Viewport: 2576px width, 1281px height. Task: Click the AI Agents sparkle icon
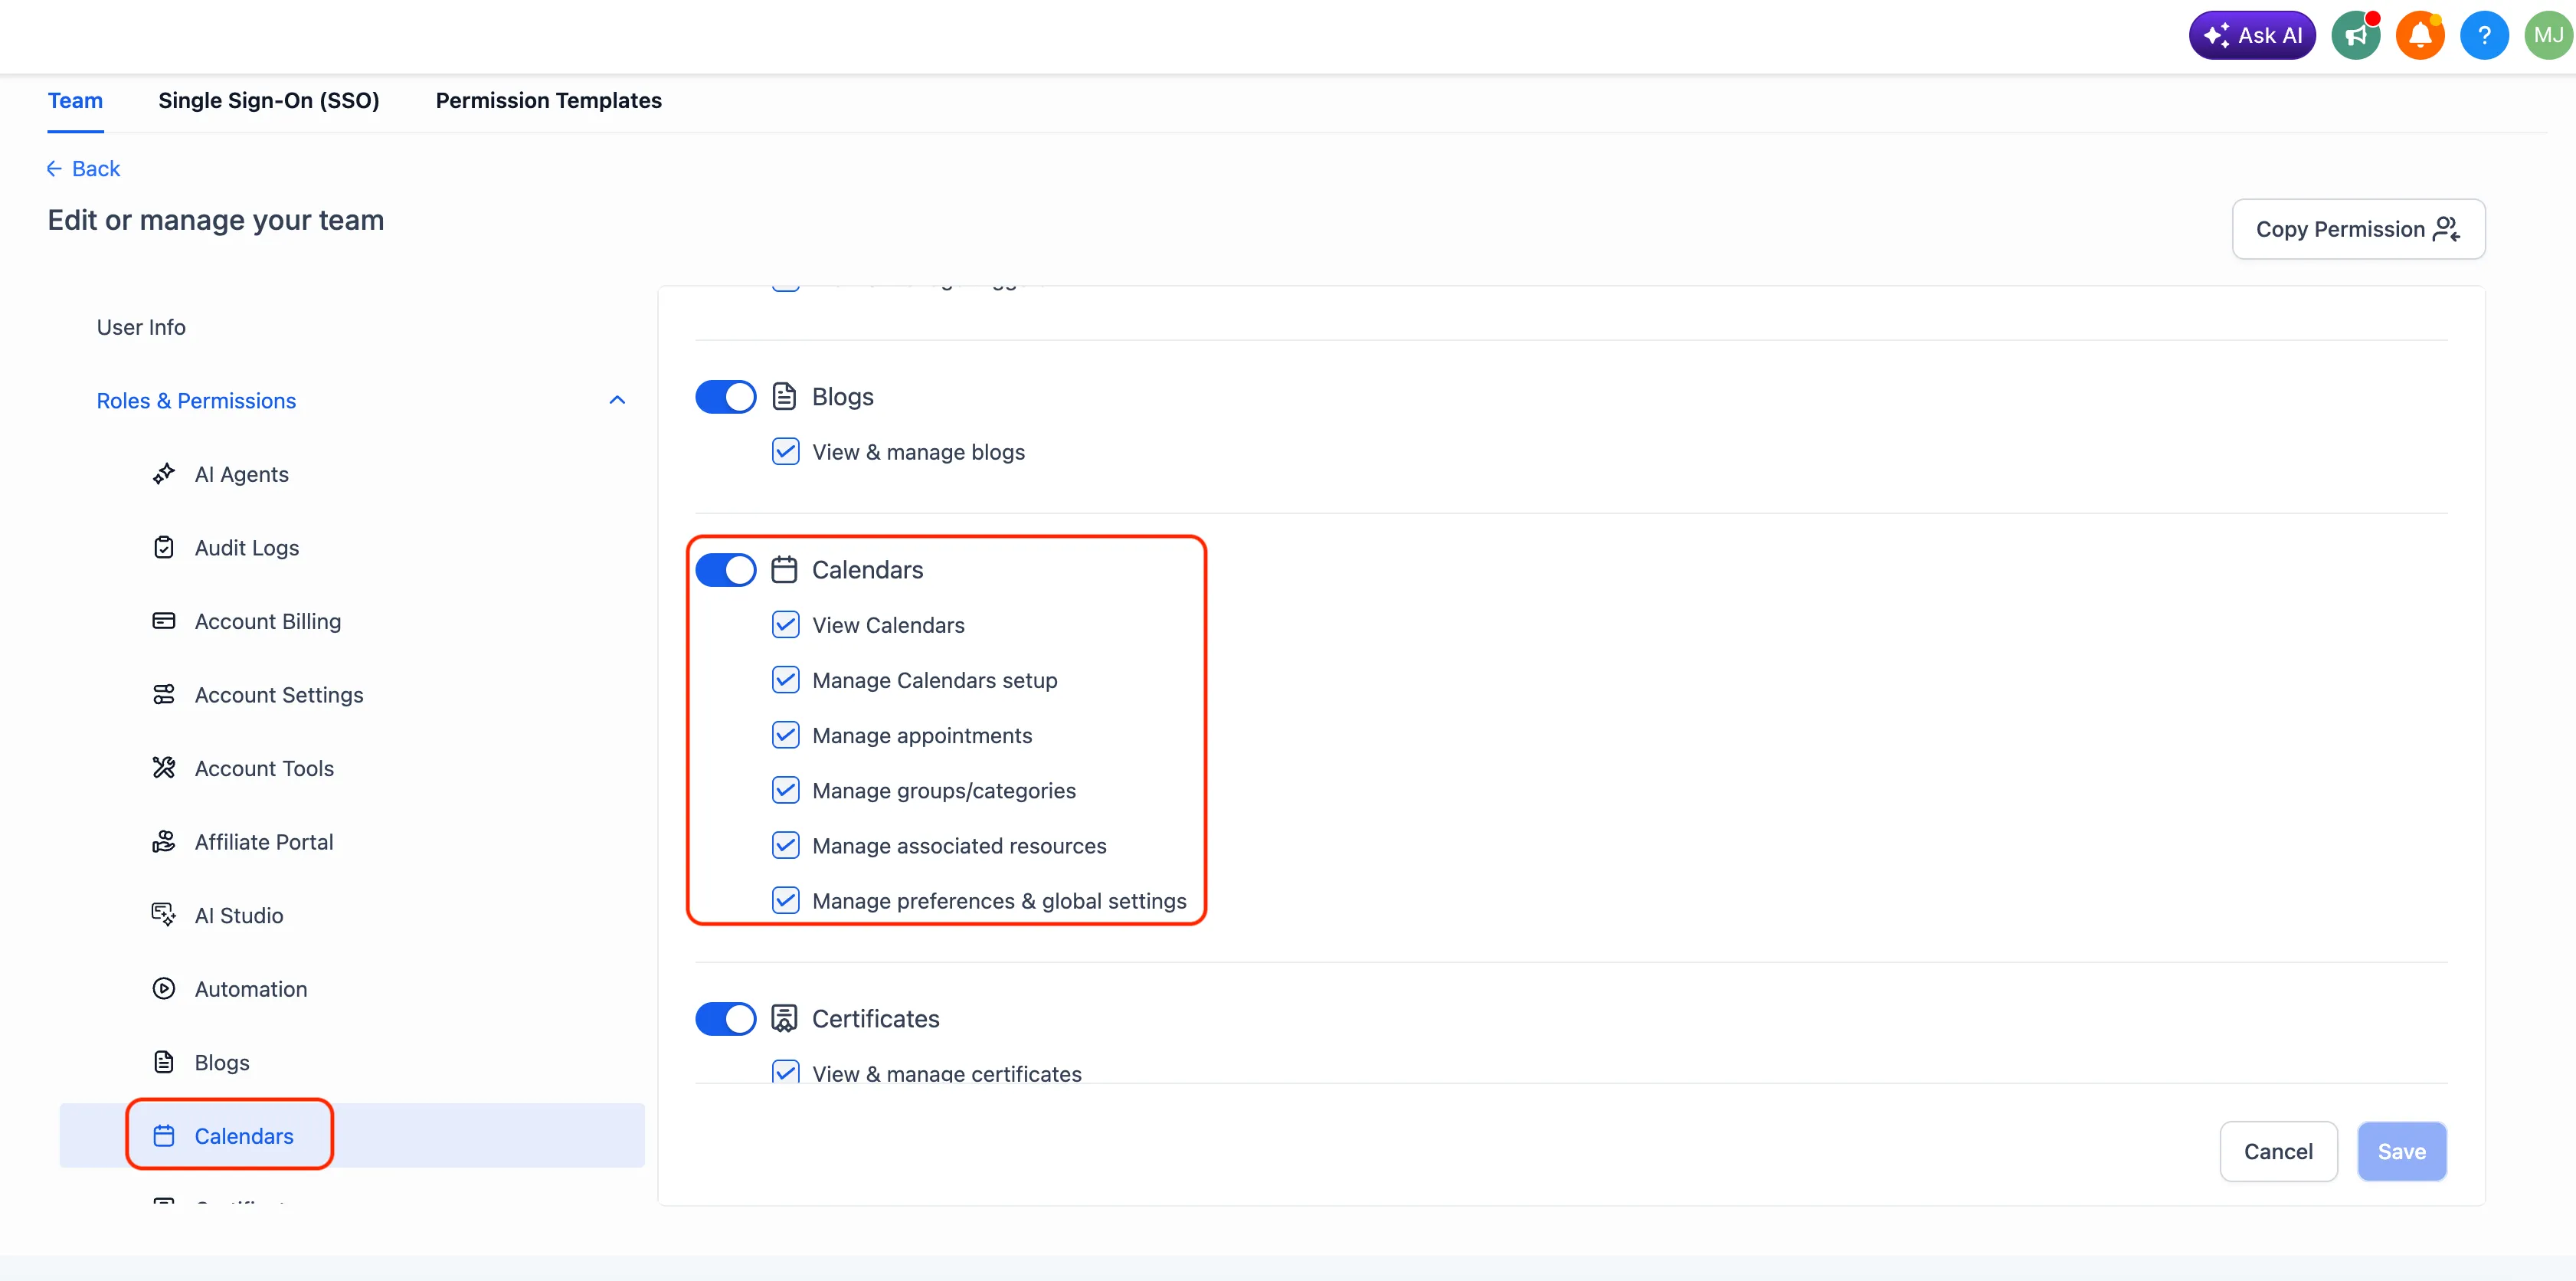164,474
